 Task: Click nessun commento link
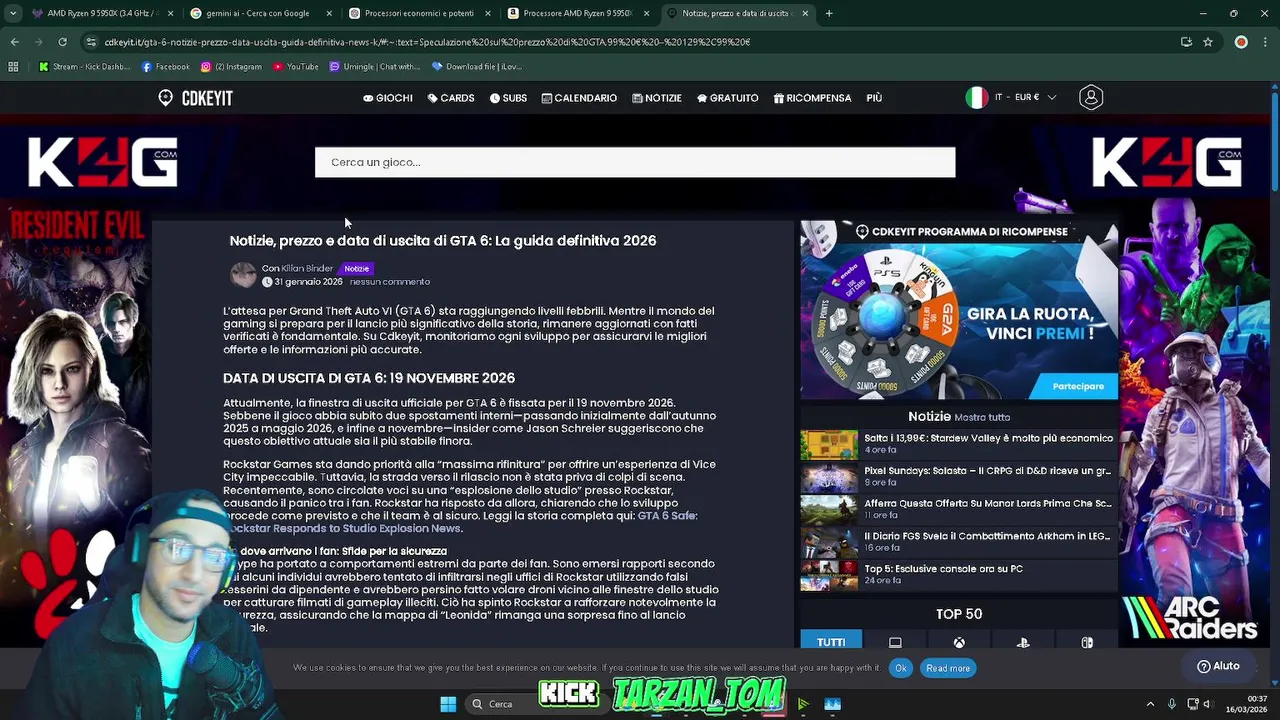click(389, 282)
